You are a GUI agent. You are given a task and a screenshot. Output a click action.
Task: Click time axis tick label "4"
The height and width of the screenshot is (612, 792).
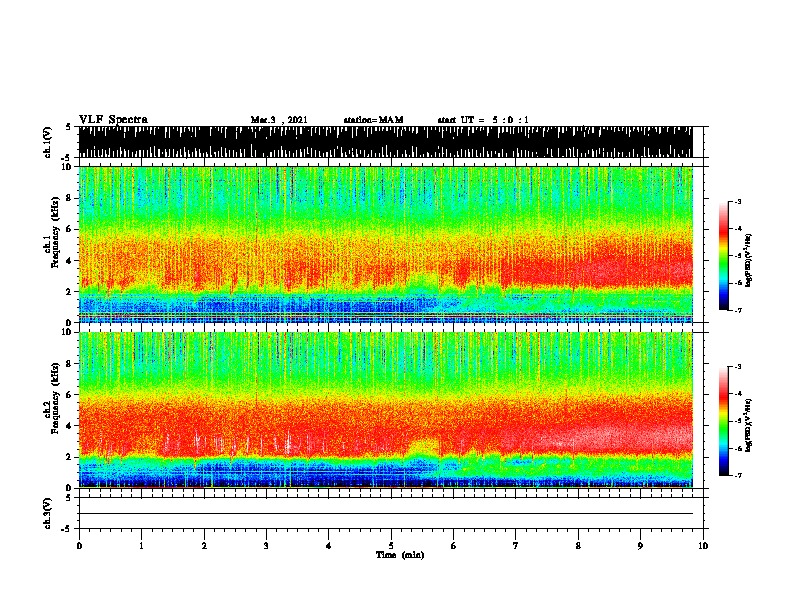click(329, 546)
